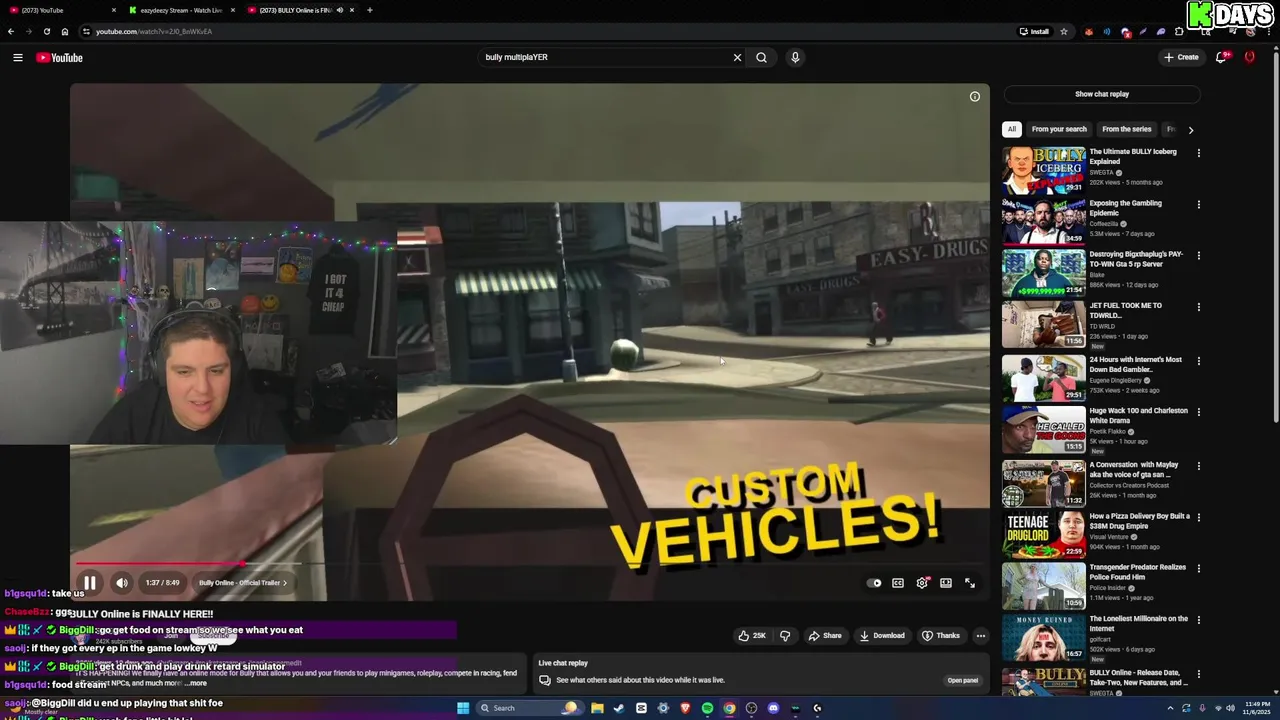Viewport: 1280px width, 720px height.
Task: Open a new browser tab
Action: click(x=370, y=10)
